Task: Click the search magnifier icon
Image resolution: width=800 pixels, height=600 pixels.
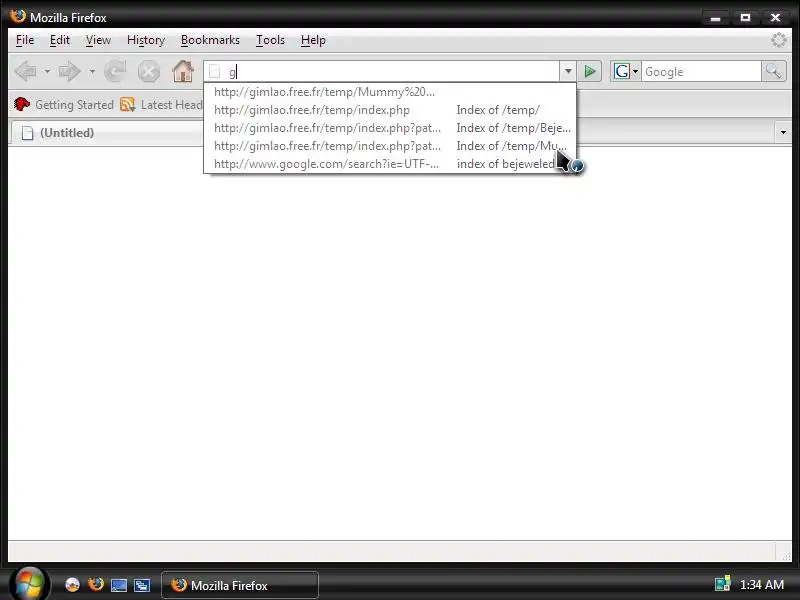Action: pyautogui.click(x=773, y=71)
